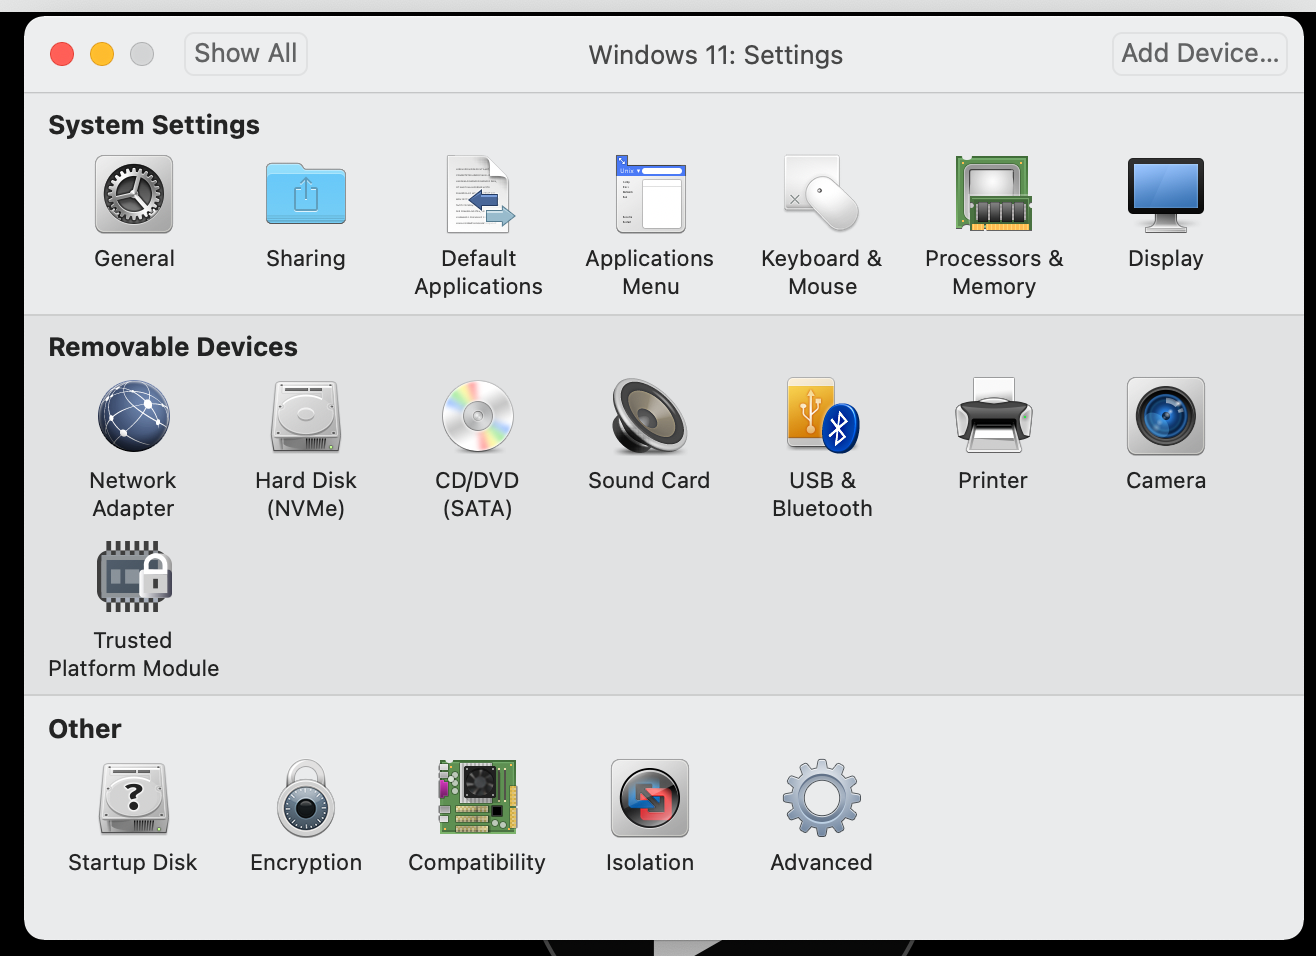Open the Camera settings
Viewport: 1316px width, 956px height.
click(1165, 417)
